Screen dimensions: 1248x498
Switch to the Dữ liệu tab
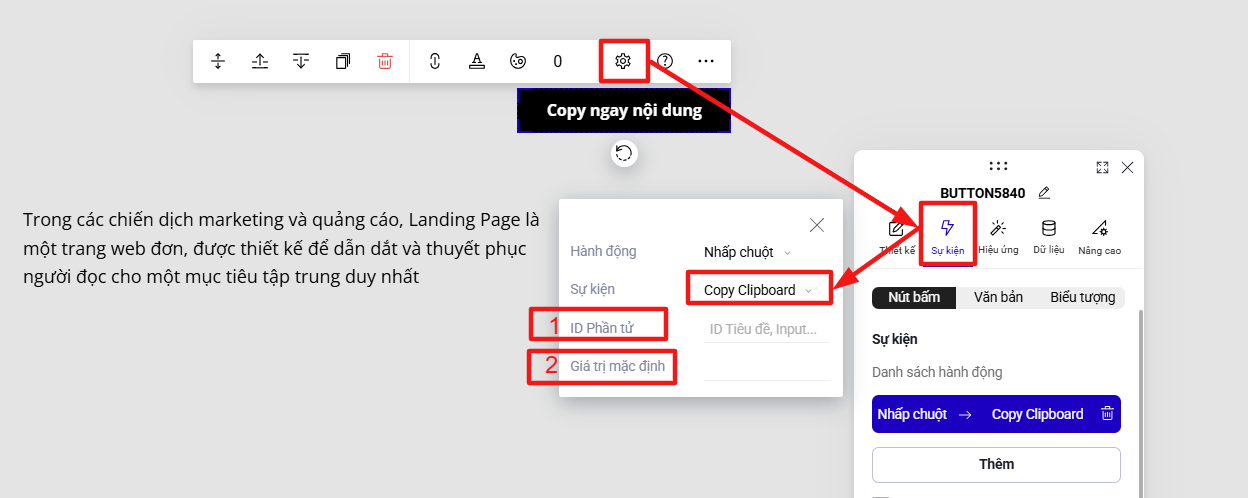(1048, 238)
